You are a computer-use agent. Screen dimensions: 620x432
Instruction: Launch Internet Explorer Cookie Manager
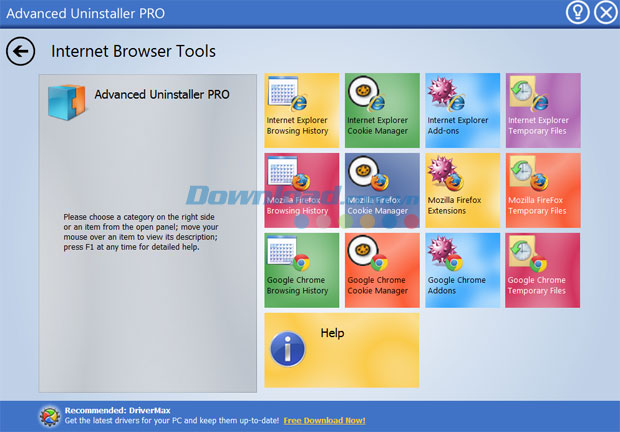point(382,110)
